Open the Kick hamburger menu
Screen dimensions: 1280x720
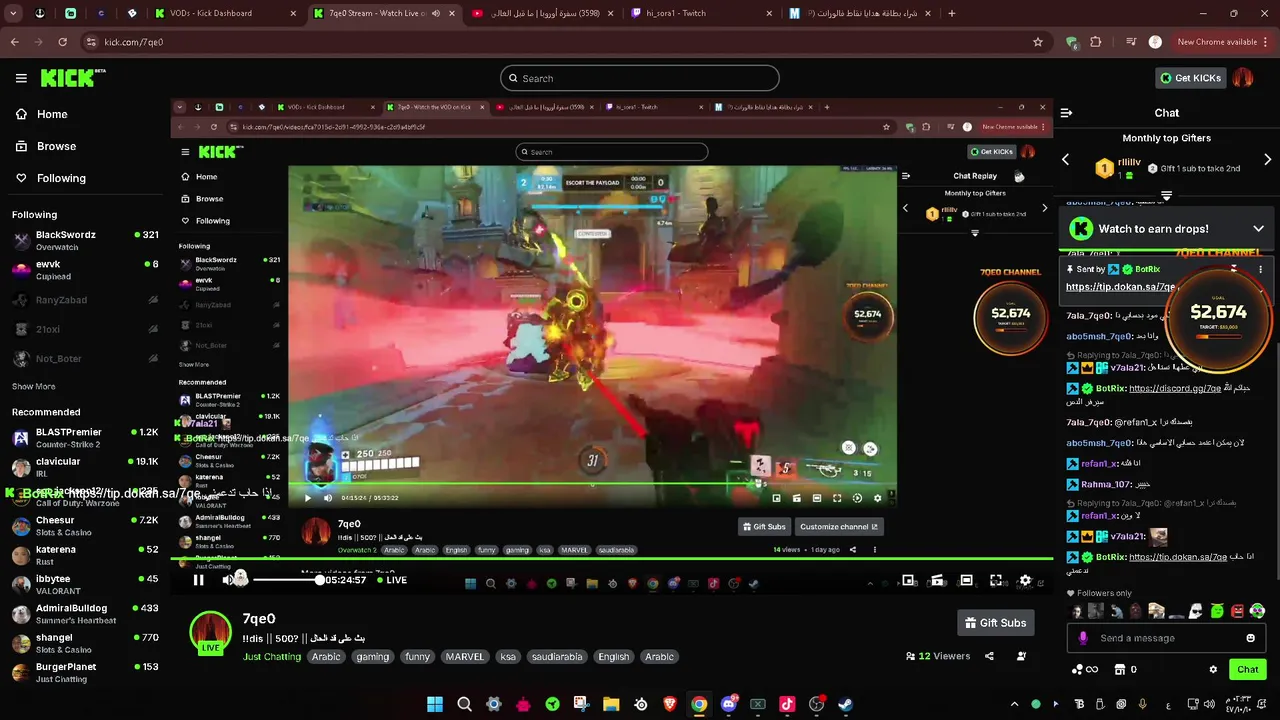[x=21, y=78]
